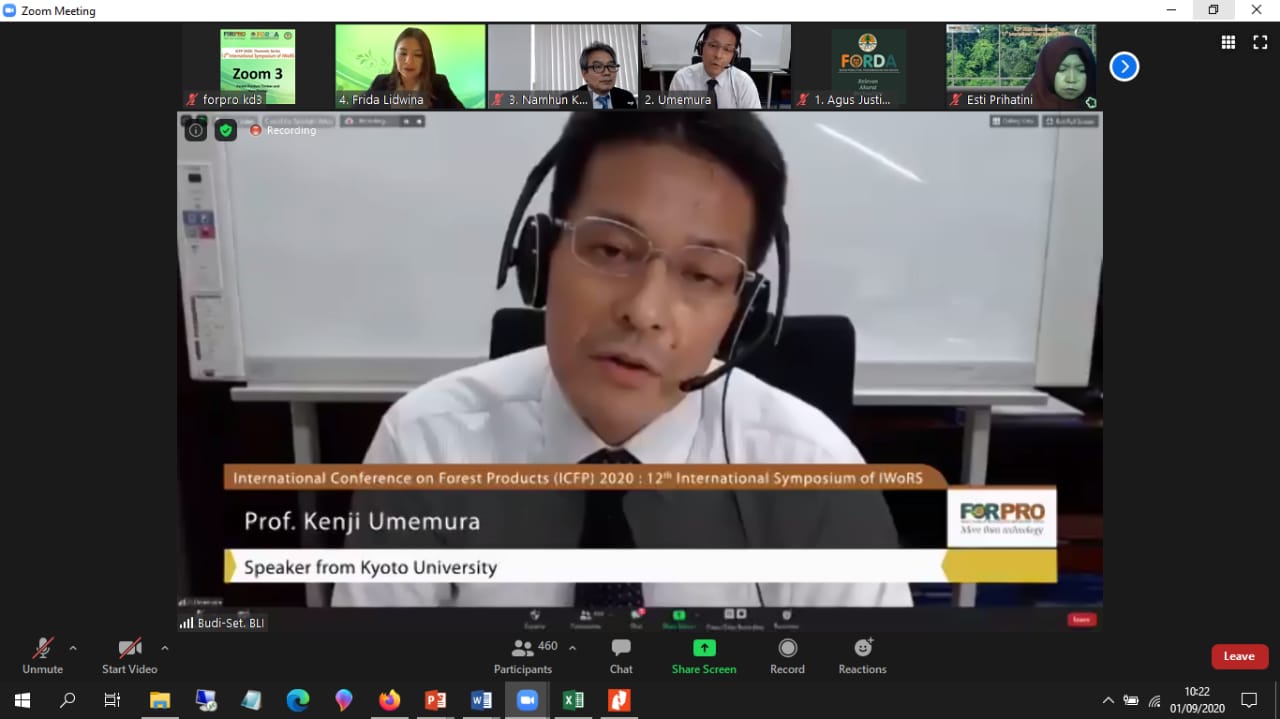Open the Reactions menu
1280x719 pixels.
tap(862, 648)
